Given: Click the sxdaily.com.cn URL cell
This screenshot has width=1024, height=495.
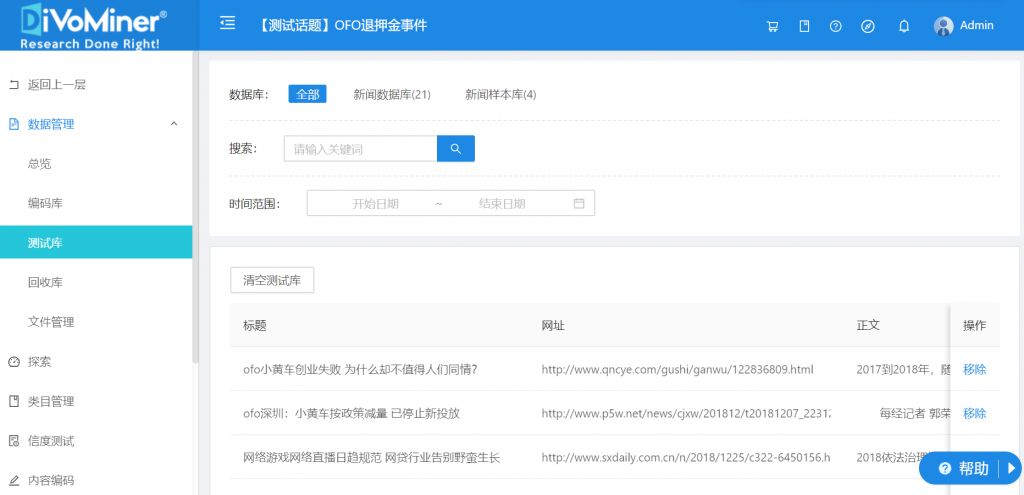Looking at the screenshot, I should (686, 458).
